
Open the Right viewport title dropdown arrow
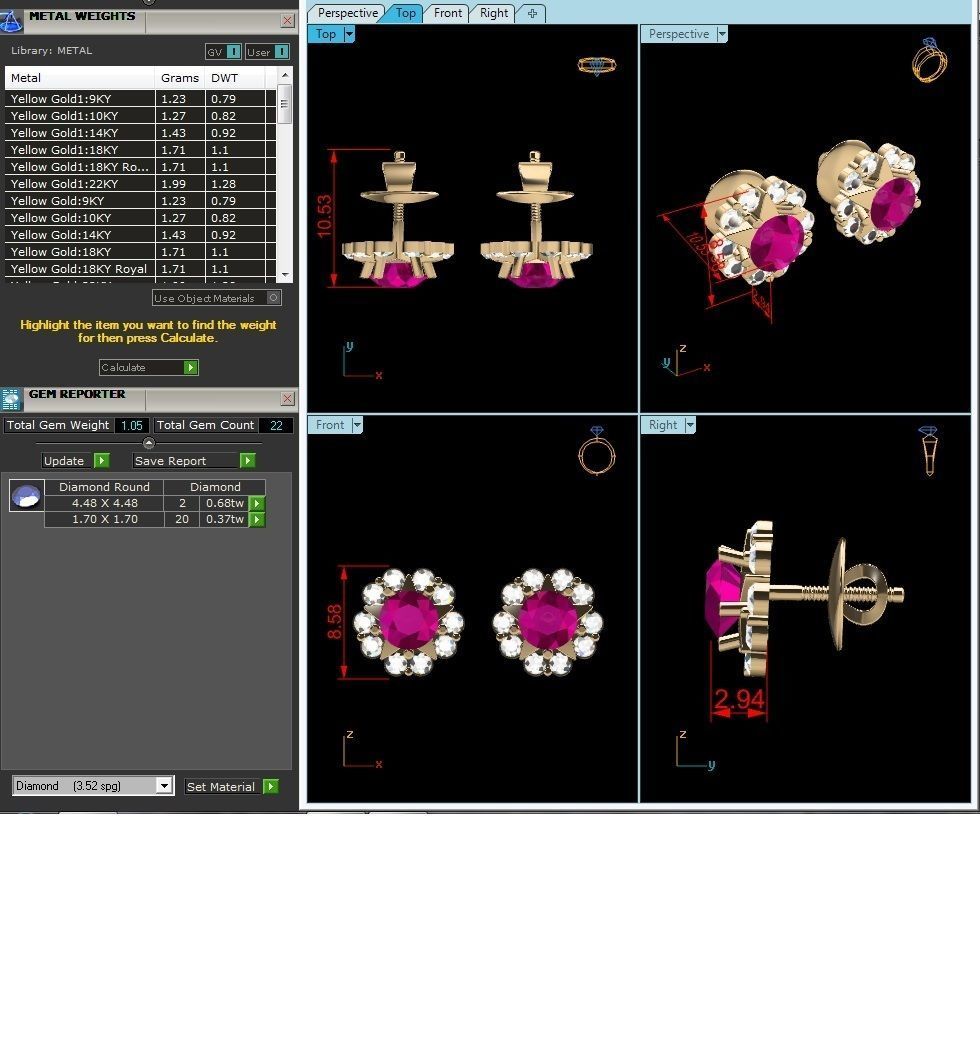(x=690, y=425)
